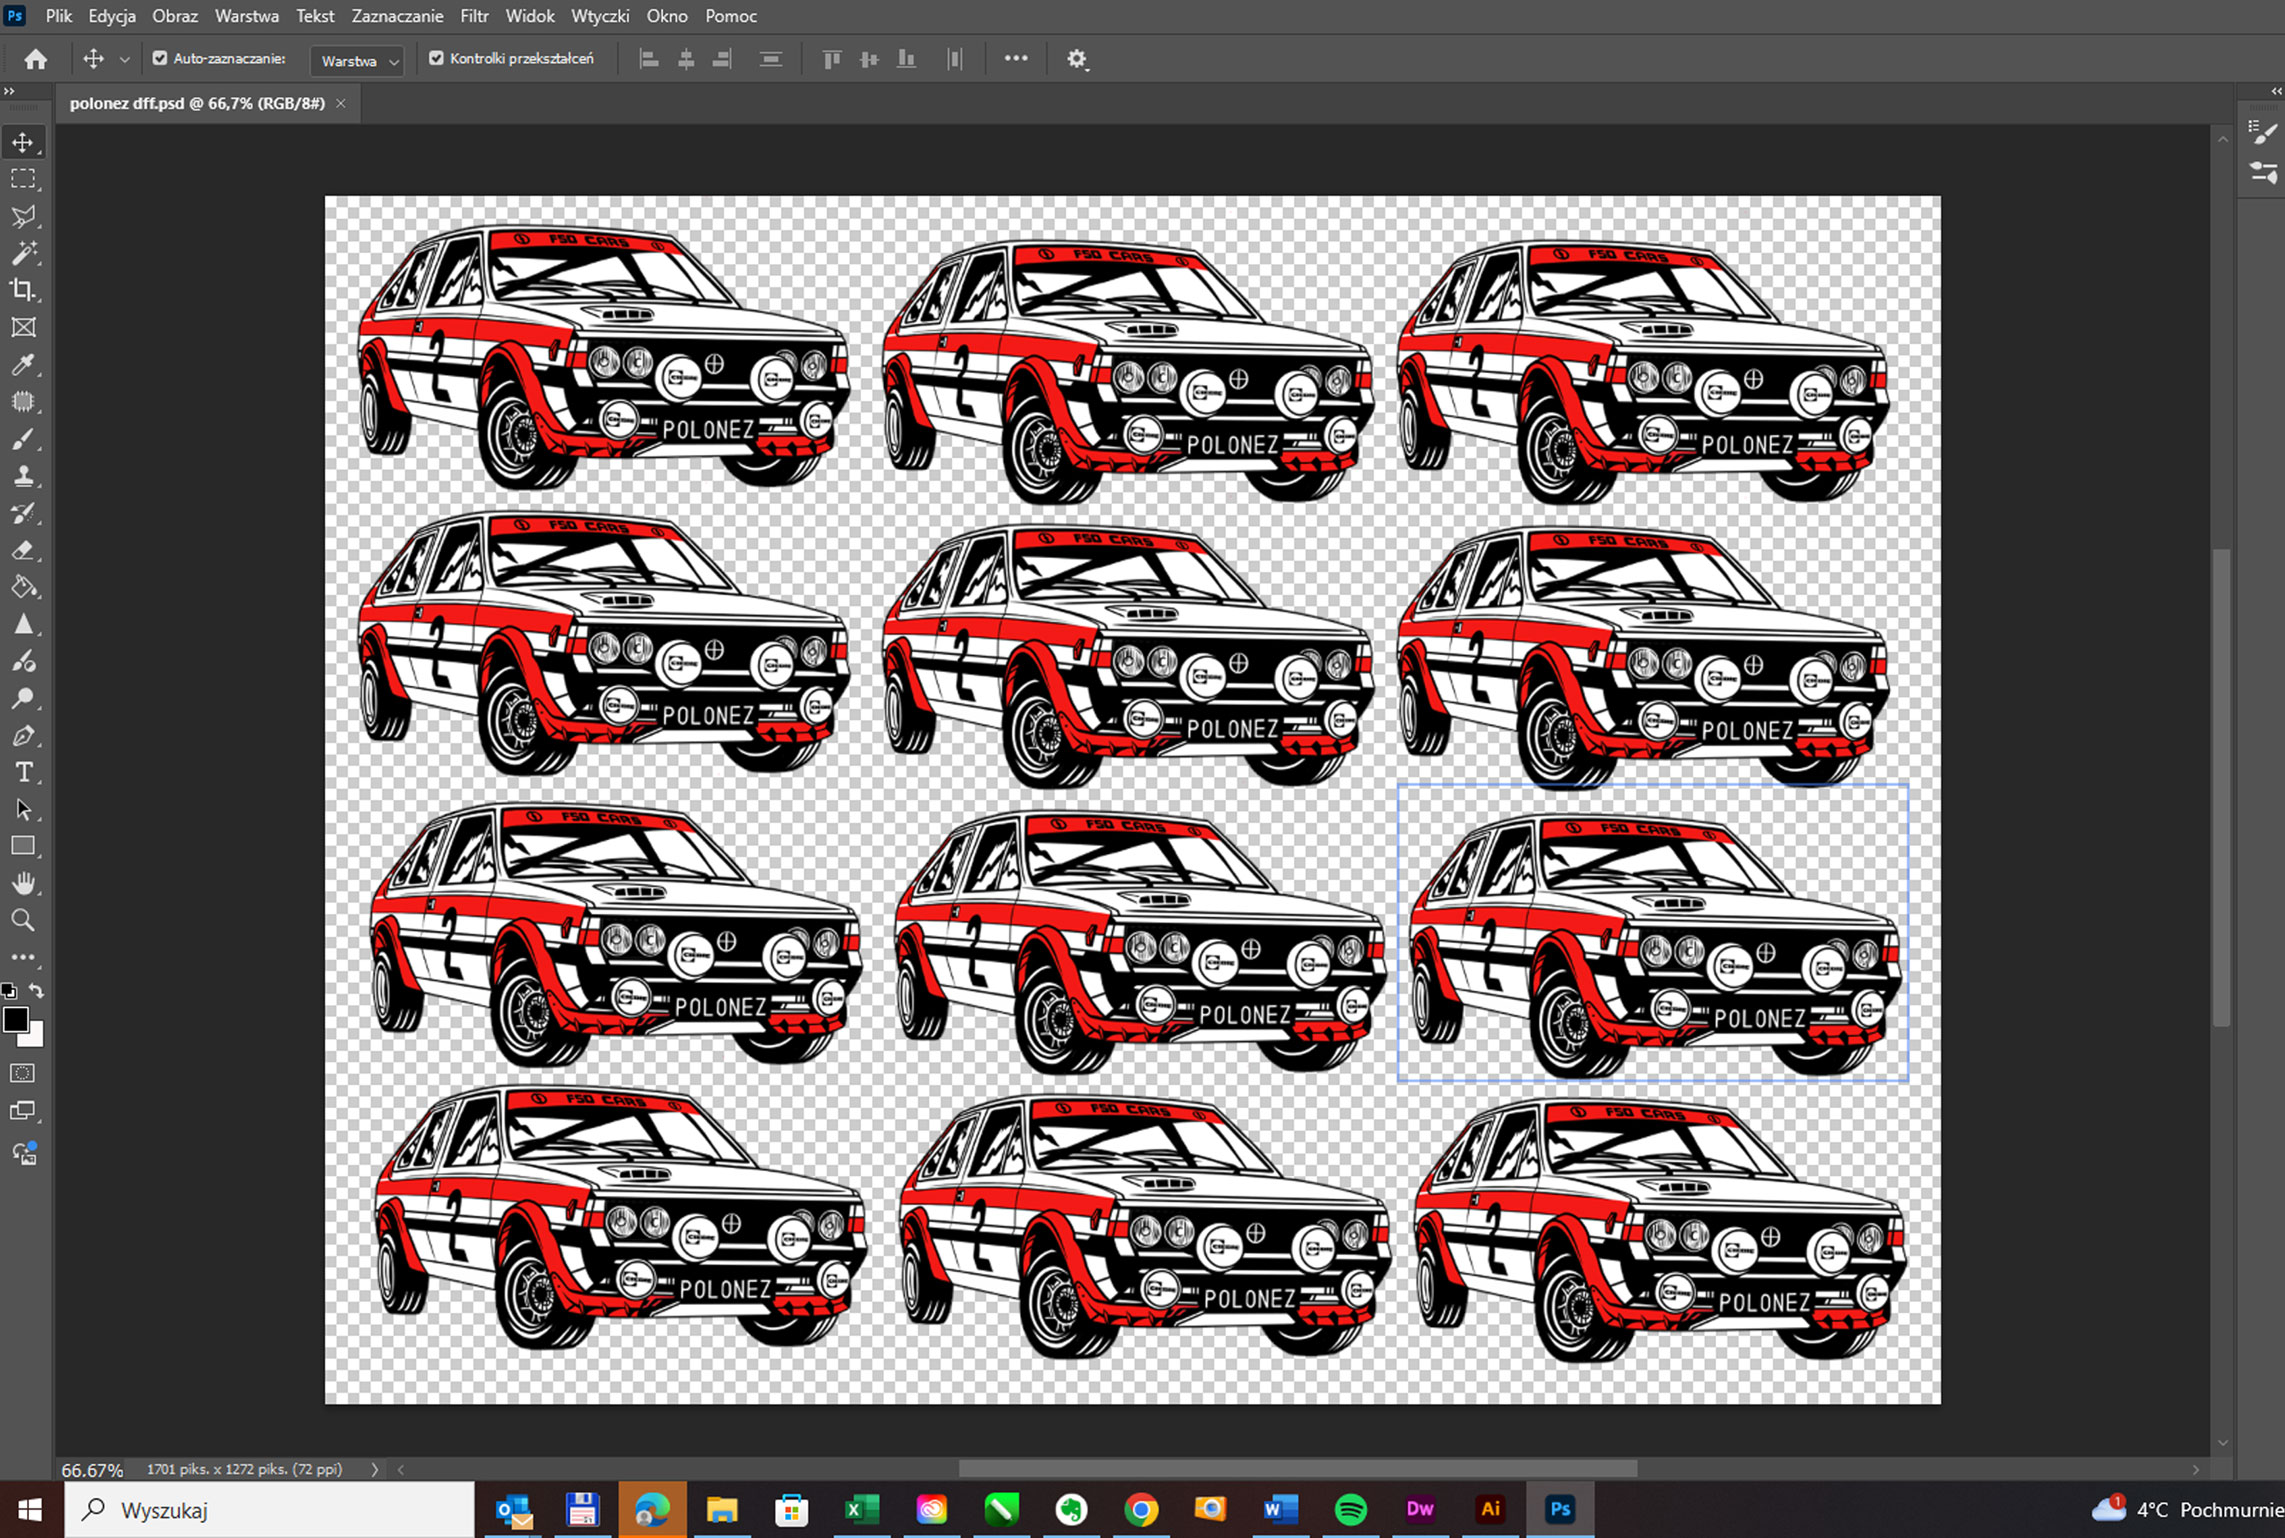2285x1538 pixels.
Task: Select the Clone Stamp tool
Action: (x=23, y=476)
